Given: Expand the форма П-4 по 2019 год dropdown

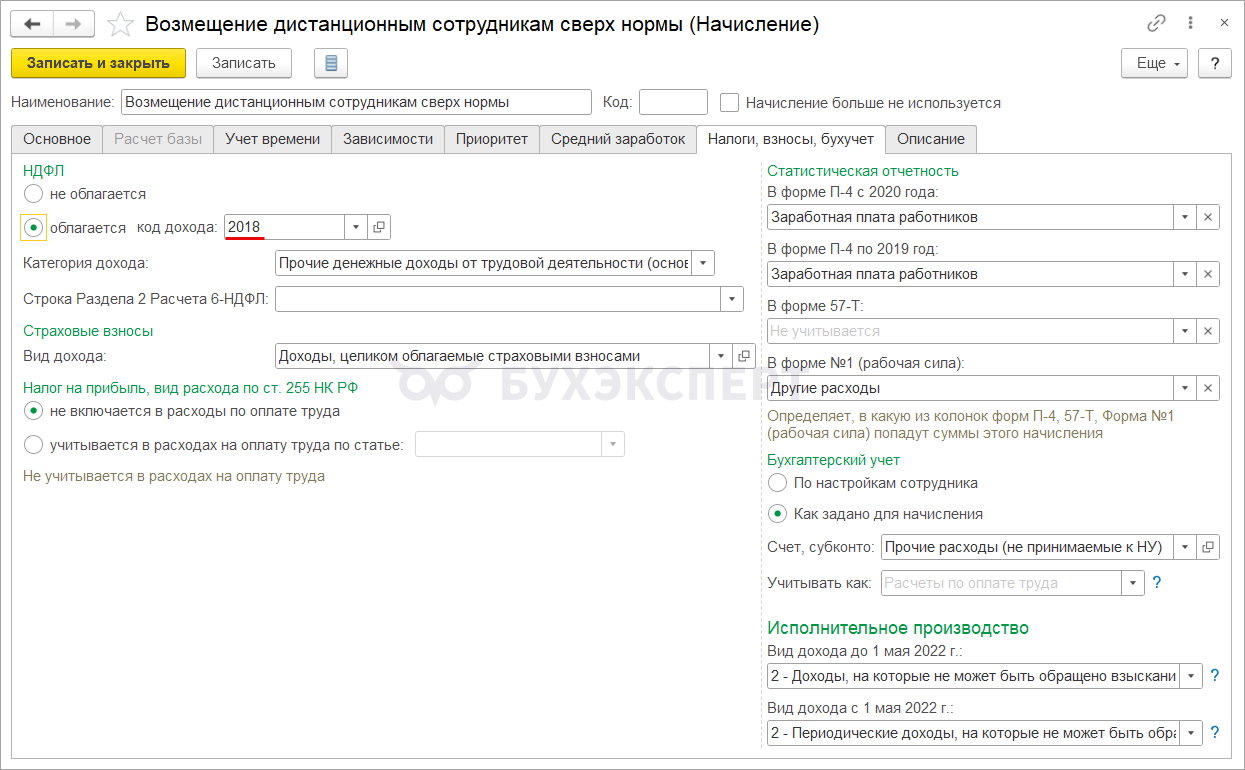Looking at the screenshot, I should 1185,274.
